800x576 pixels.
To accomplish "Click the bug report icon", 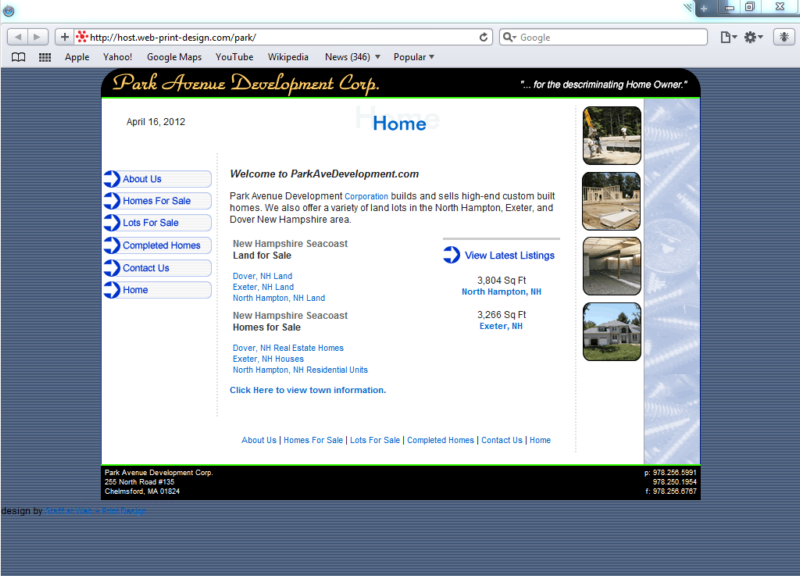I will [x=784, y=37].
